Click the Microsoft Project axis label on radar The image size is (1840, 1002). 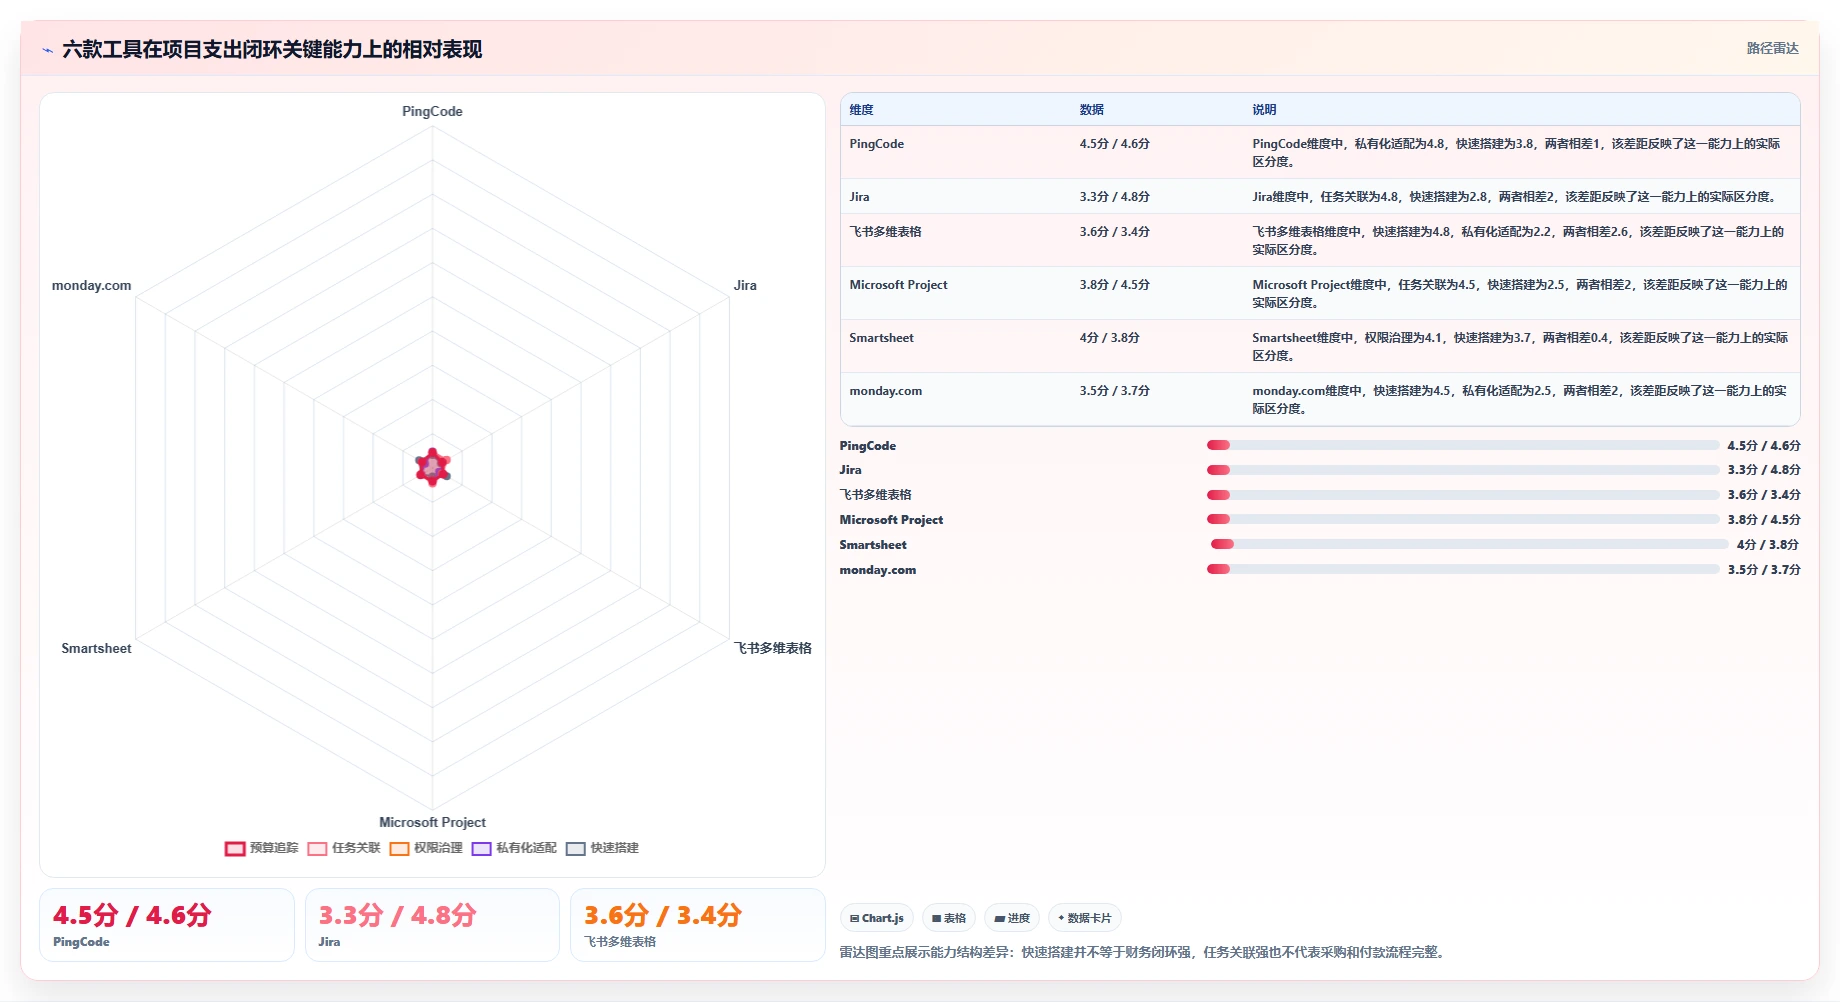432,823
